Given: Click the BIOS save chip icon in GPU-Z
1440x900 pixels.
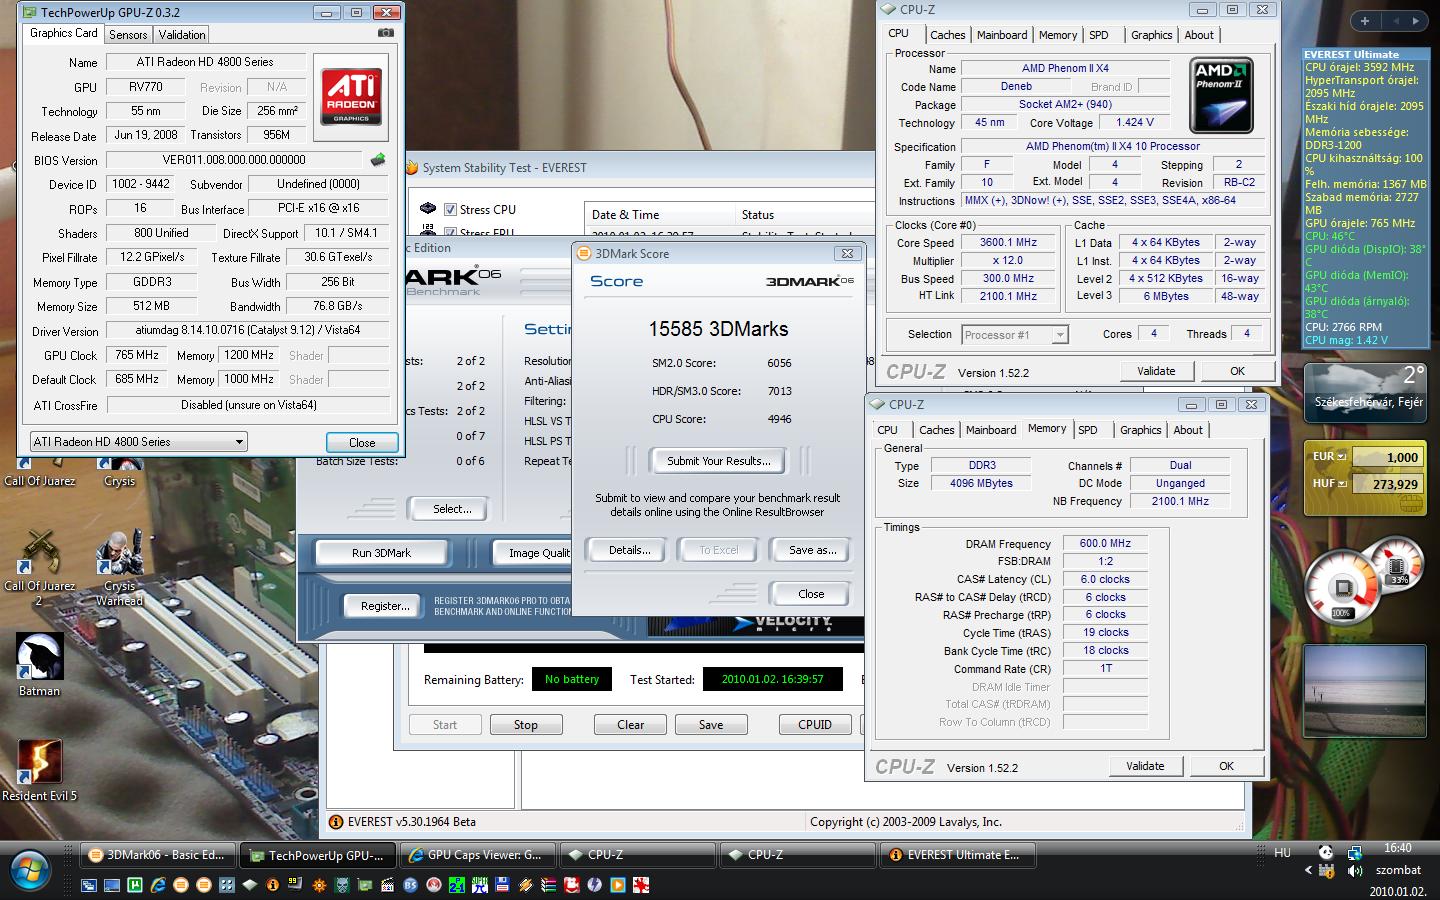Looking at the screenshot, I should click(378, 160).
